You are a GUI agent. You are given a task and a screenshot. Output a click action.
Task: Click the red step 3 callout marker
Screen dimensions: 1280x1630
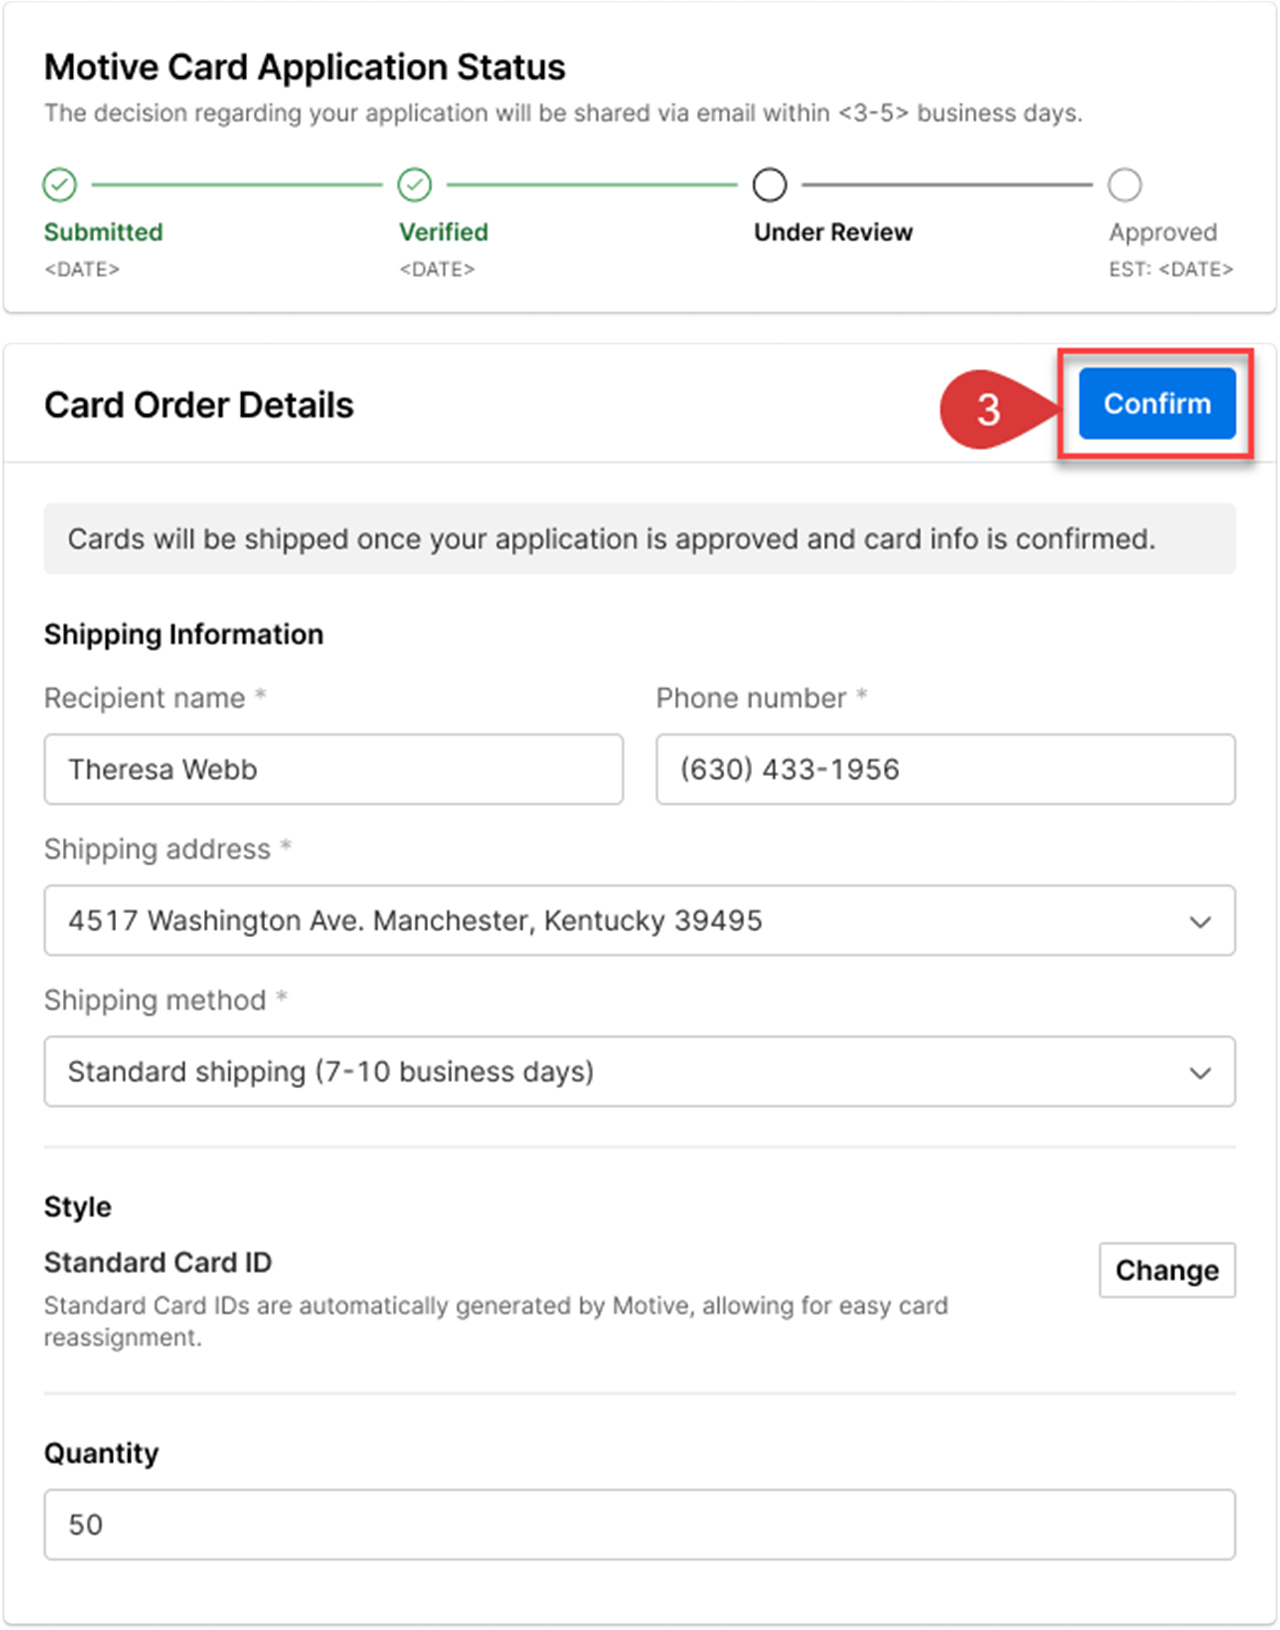tap(988, 409)
